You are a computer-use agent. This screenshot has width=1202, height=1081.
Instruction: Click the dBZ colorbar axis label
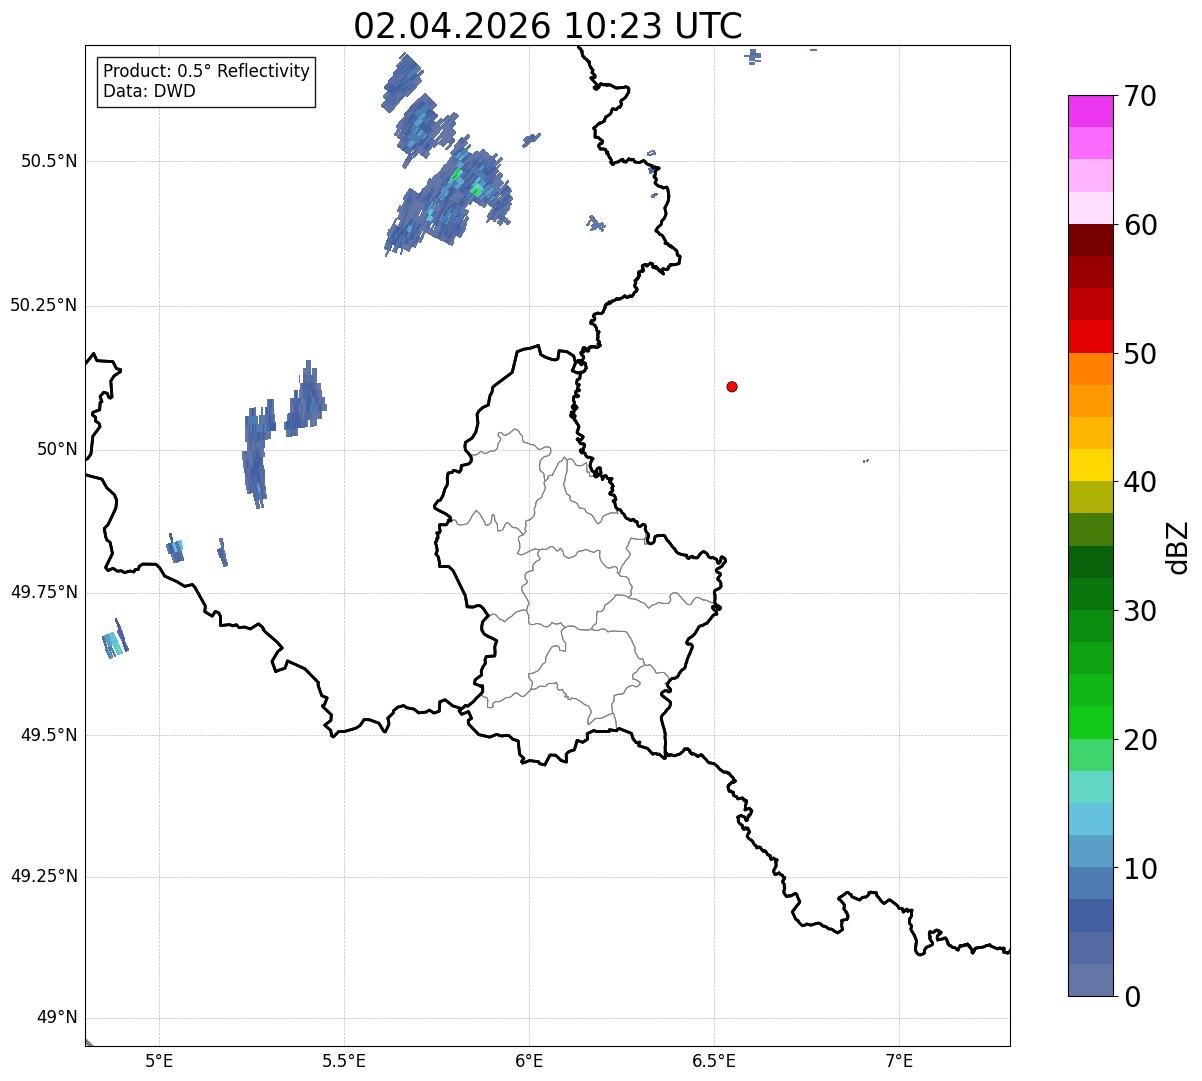pos(1178,546)
